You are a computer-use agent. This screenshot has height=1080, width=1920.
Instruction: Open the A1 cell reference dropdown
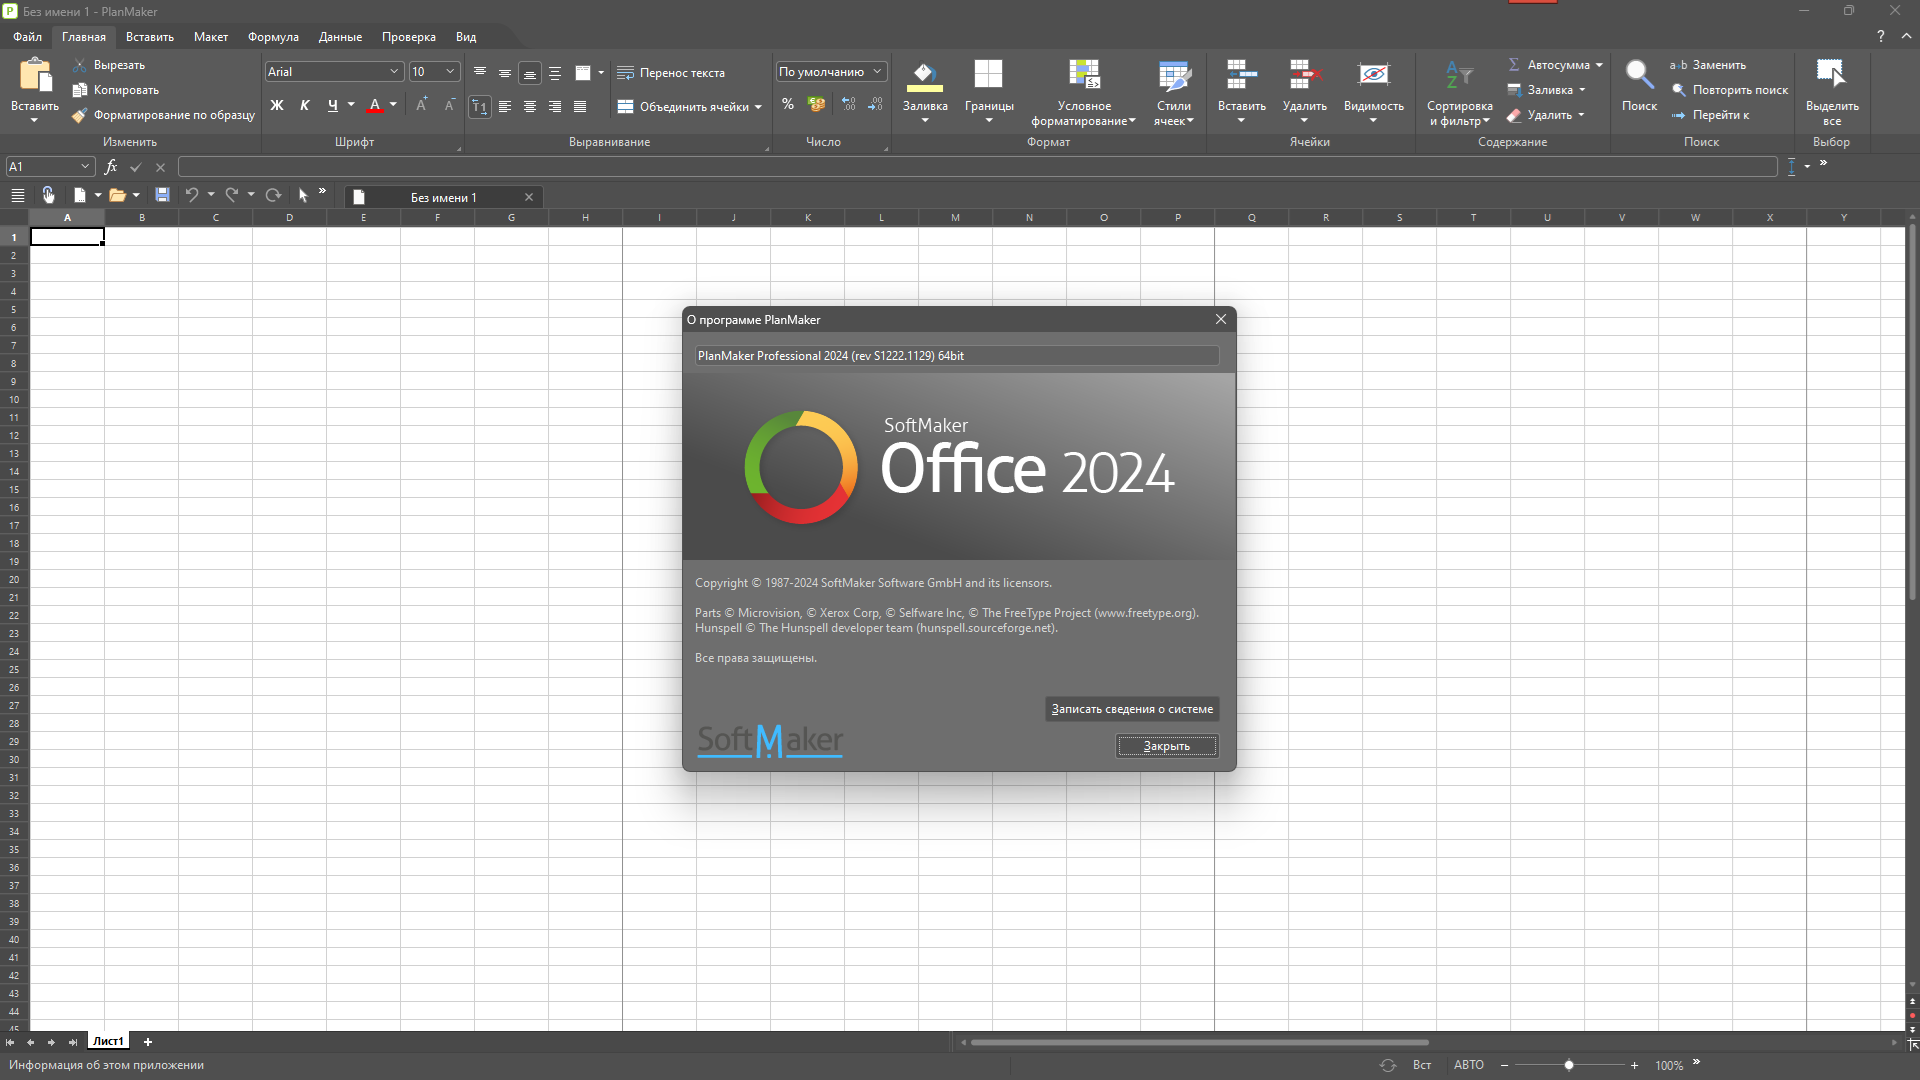point(85,167)
